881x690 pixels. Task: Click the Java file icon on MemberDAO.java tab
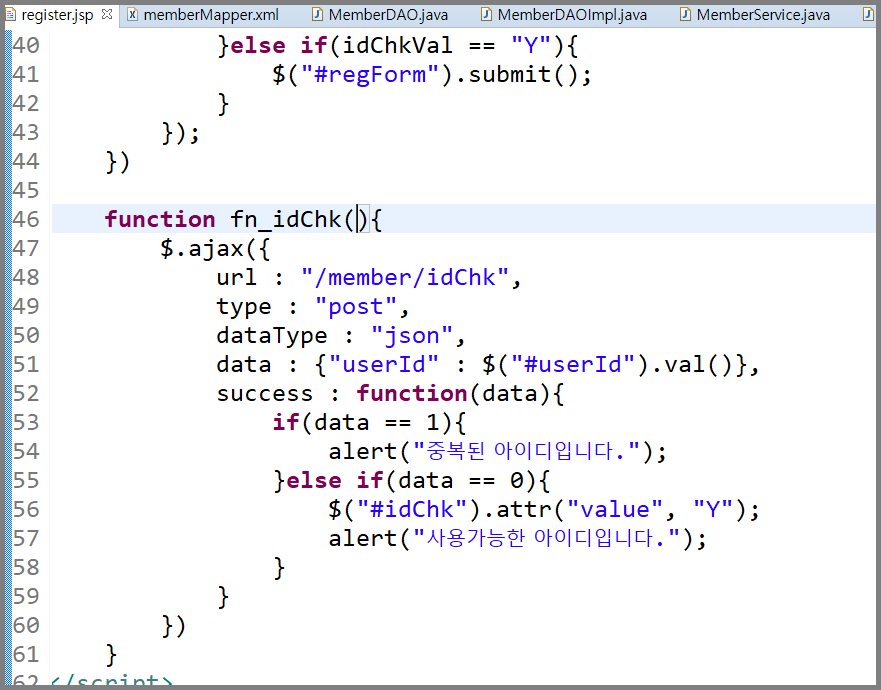click(x=317, y=15)
